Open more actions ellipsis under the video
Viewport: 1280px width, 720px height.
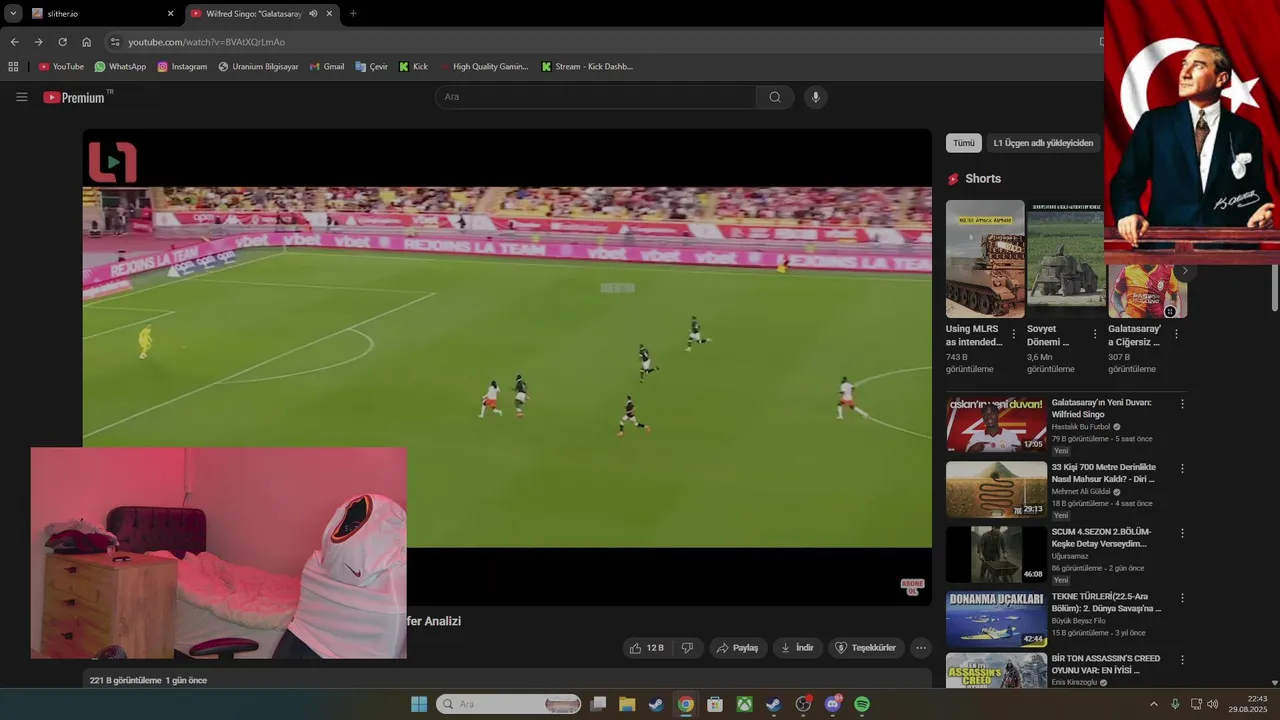click(x=921, y=648)
